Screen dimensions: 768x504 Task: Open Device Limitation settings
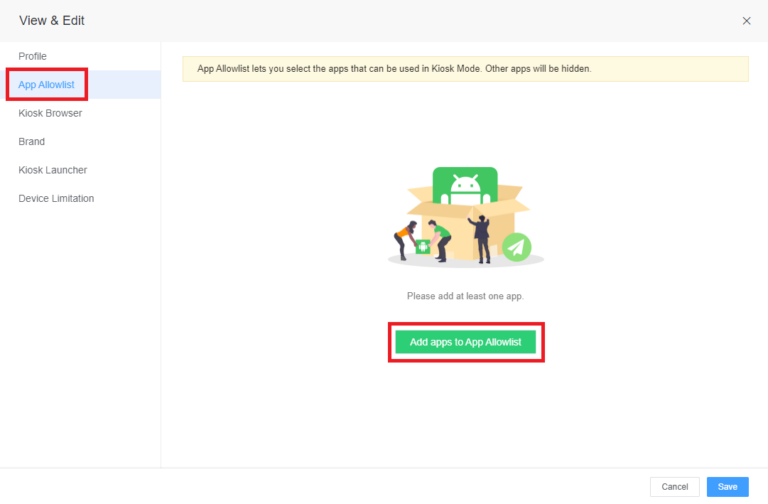tap(56, 198)
